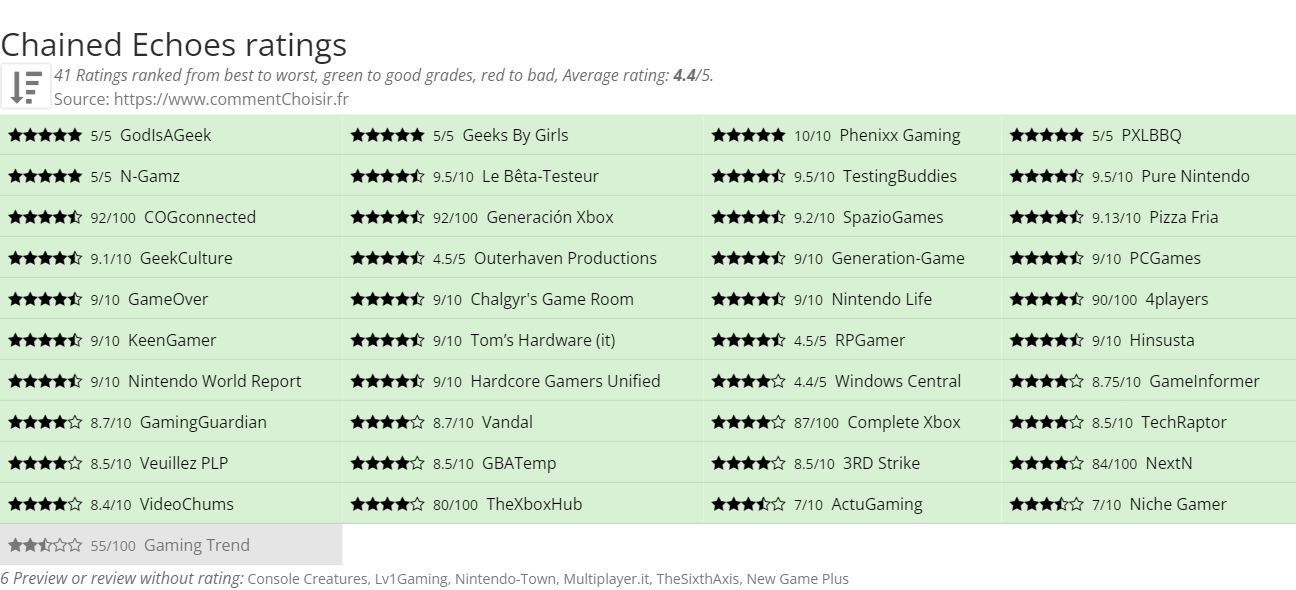Image resolution: width=1296 pixels, height=590 pixels.
Task: Open the Pure Nintendo review link
Action: pos(1195,176)
